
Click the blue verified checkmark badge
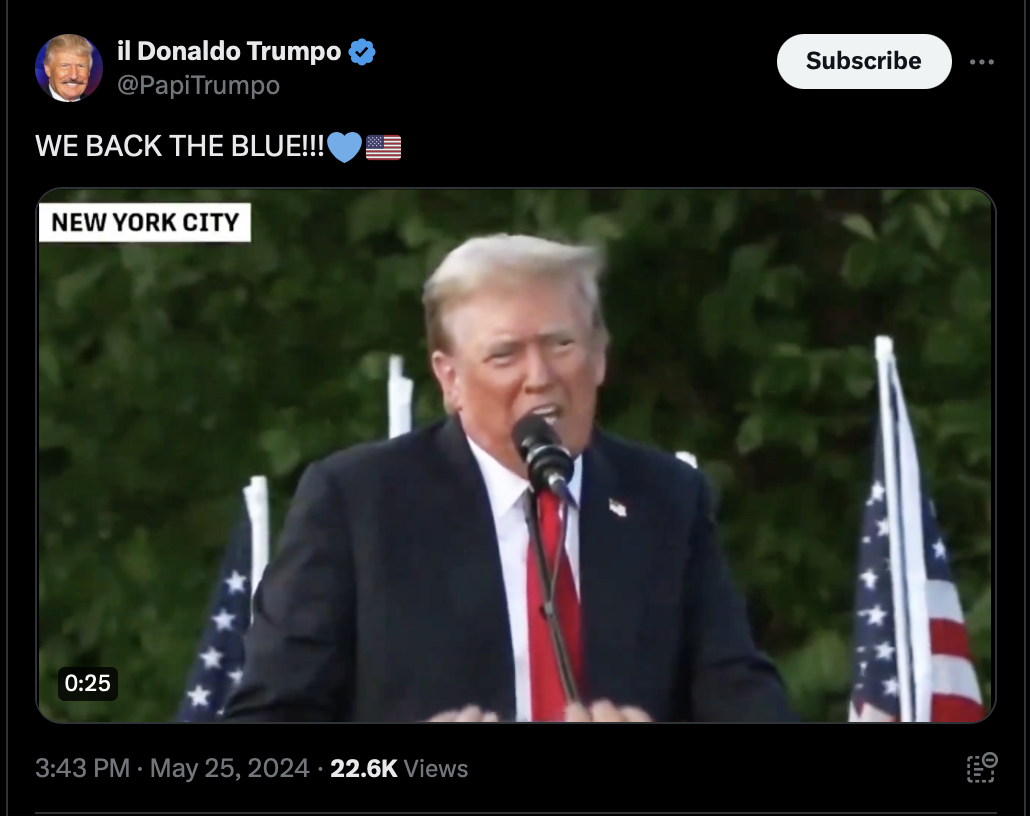click(x=361, y=51)
